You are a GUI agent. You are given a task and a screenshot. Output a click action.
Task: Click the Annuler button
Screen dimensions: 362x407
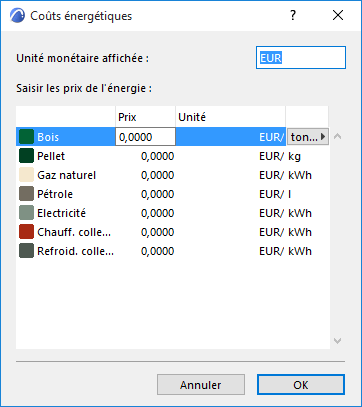click(x=201, y=385)
